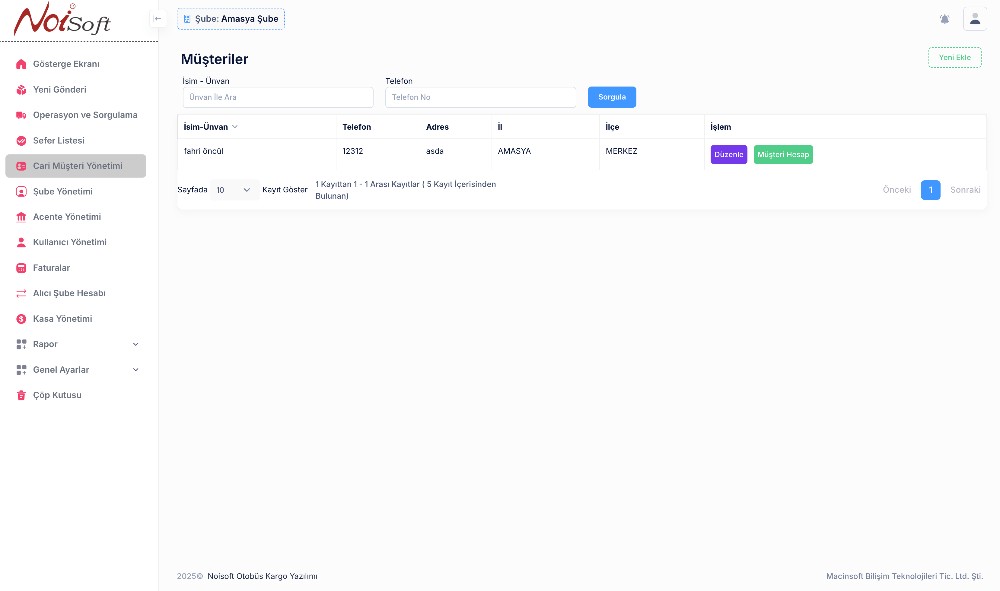Click the Gösterge Ekranı home icon
This screenshot has width=1000, height=591.
[21, 64]
